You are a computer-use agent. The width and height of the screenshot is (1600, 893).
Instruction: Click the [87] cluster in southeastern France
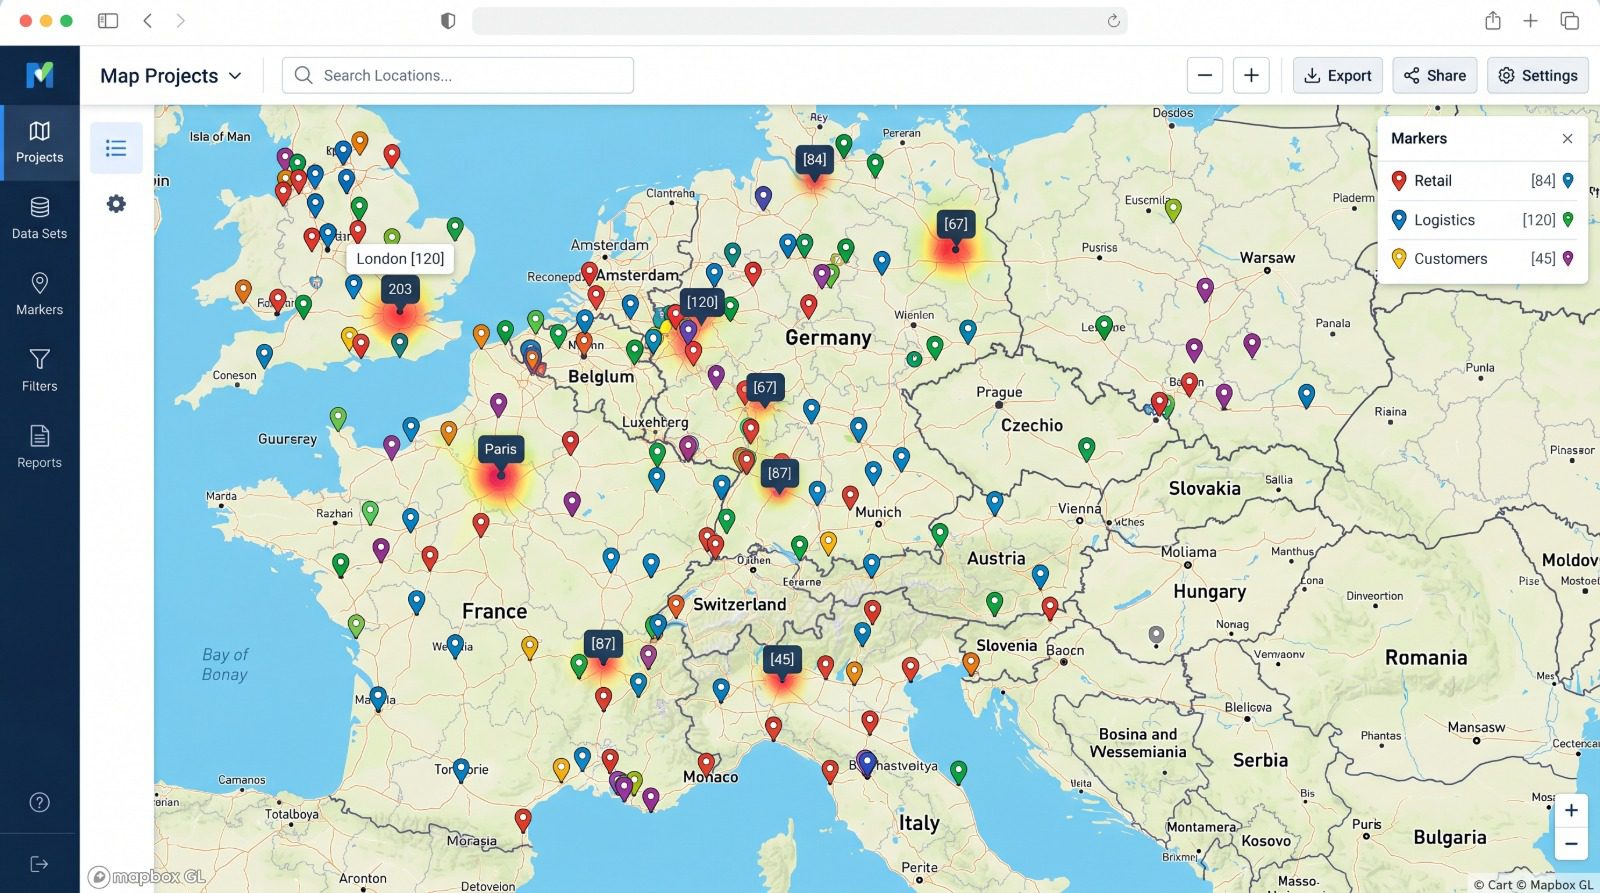603,644
